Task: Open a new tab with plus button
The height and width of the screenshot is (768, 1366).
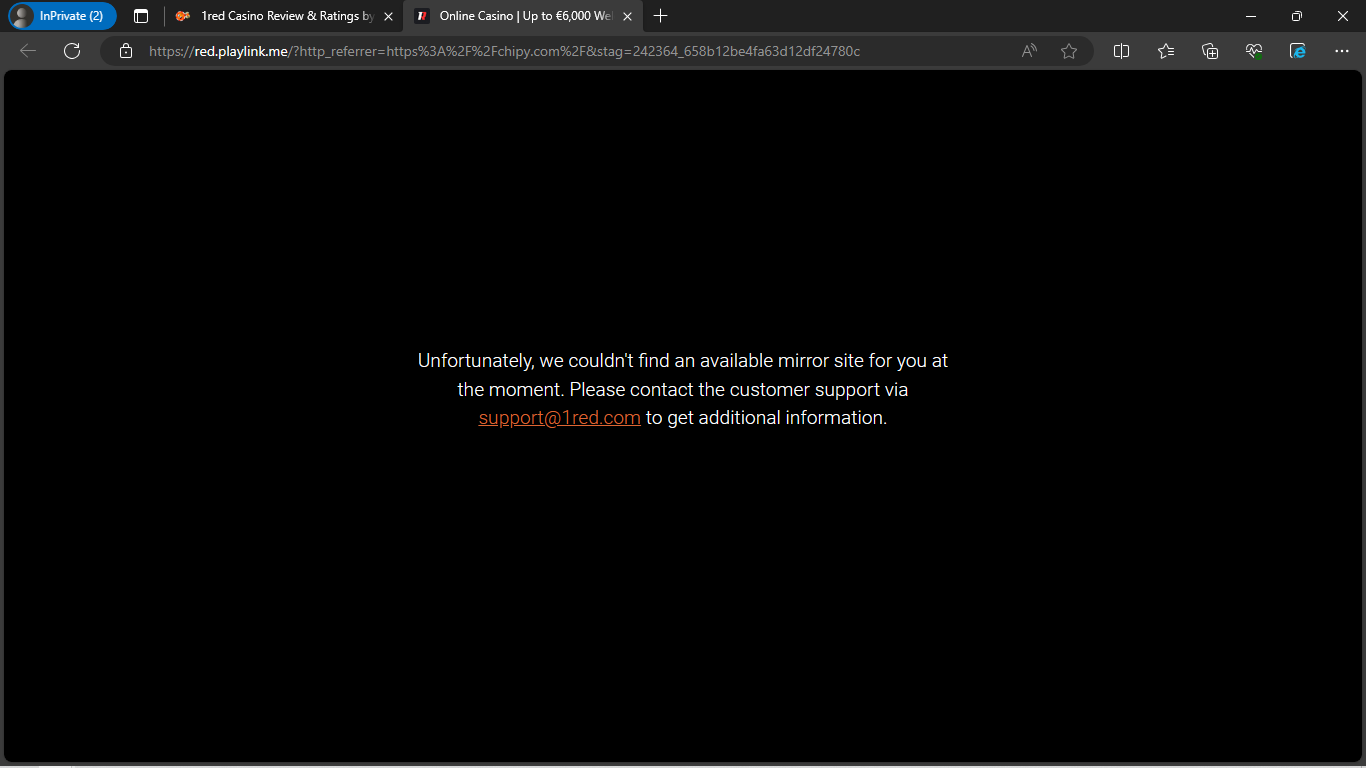Action: [660, 16]
